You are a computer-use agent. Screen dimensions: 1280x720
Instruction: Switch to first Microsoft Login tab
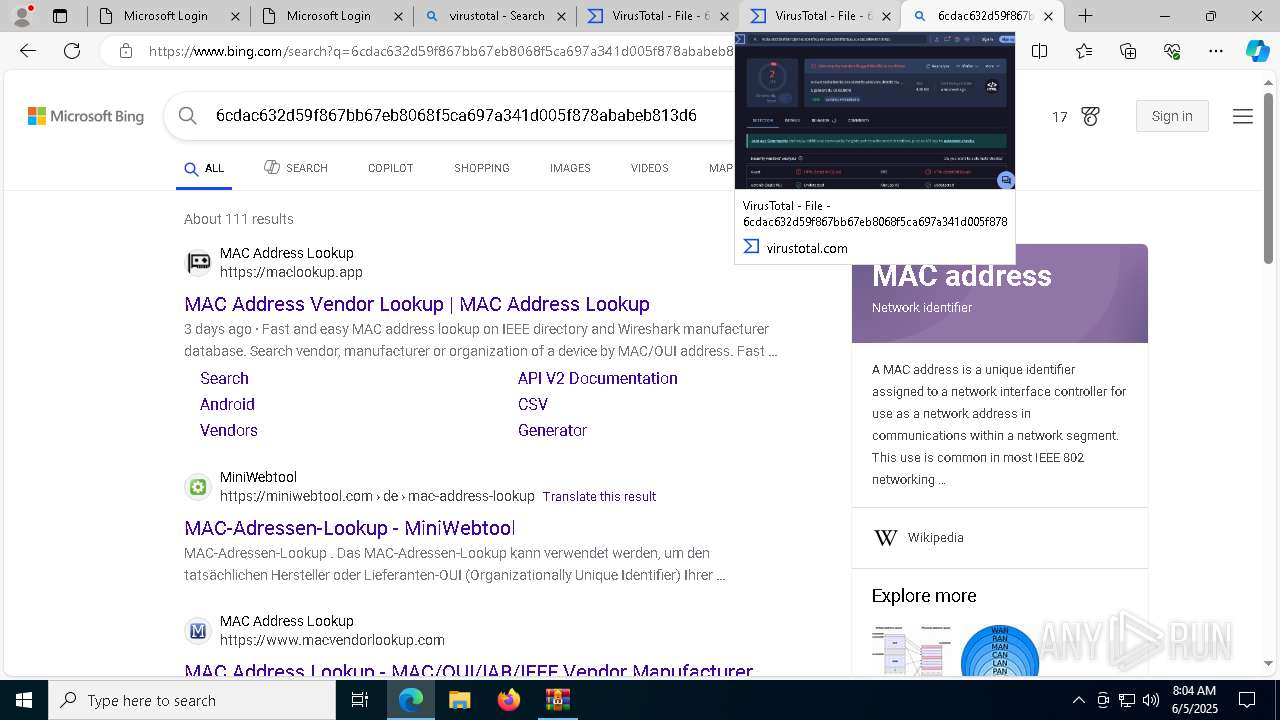point(169,16)
